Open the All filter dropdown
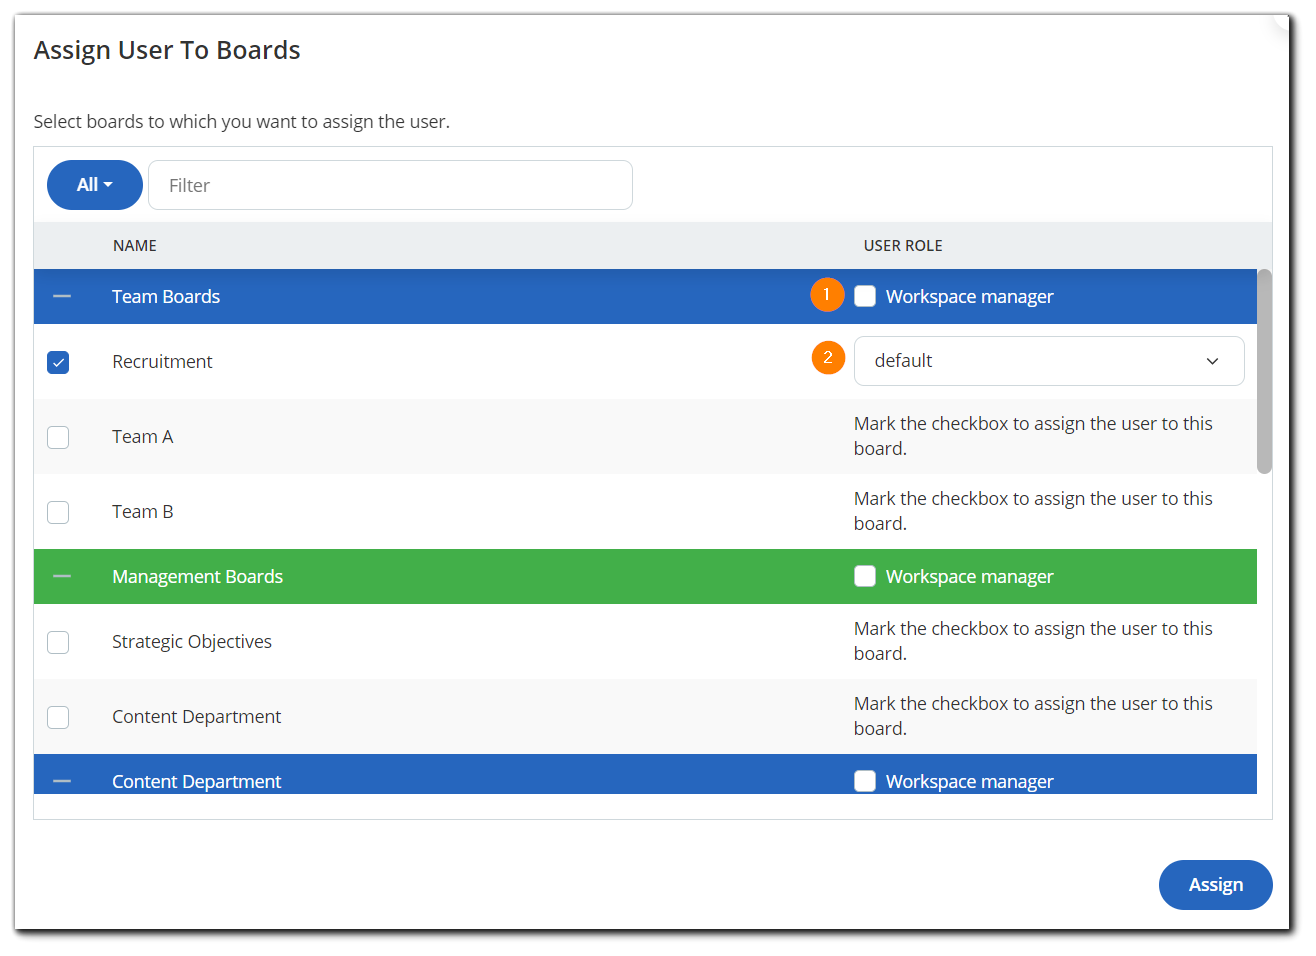Image resolution: width=1316 pixels, height=956 pixels. [x=95, y=185]
